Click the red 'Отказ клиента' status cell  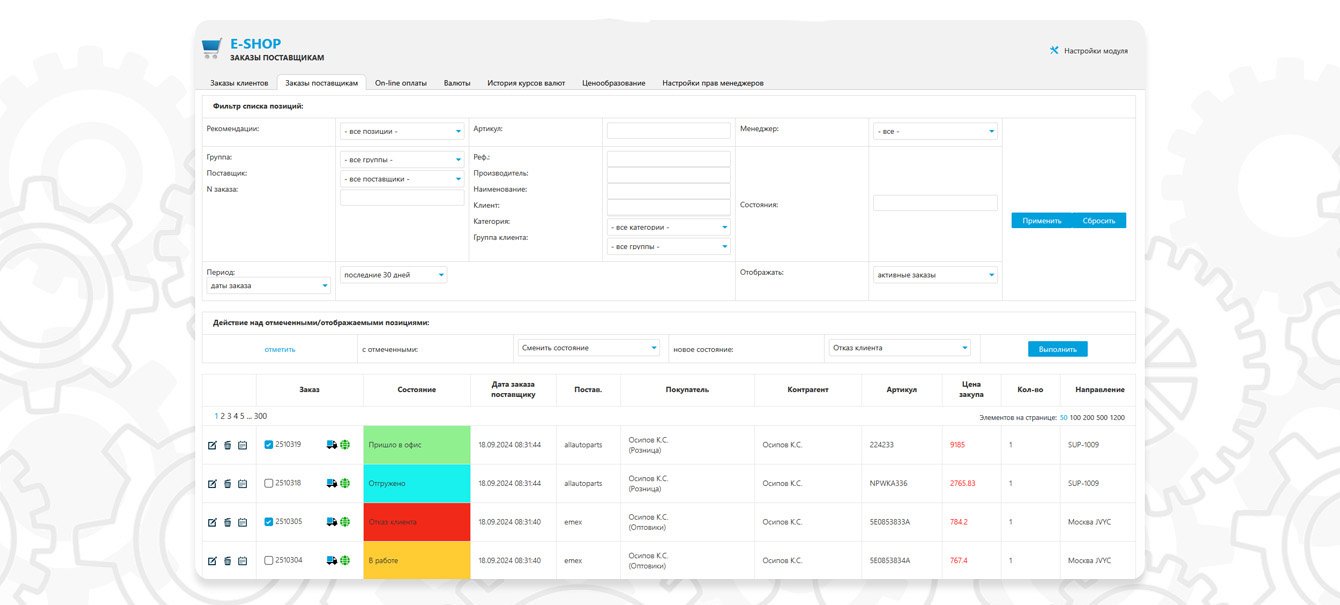point(417,522)
